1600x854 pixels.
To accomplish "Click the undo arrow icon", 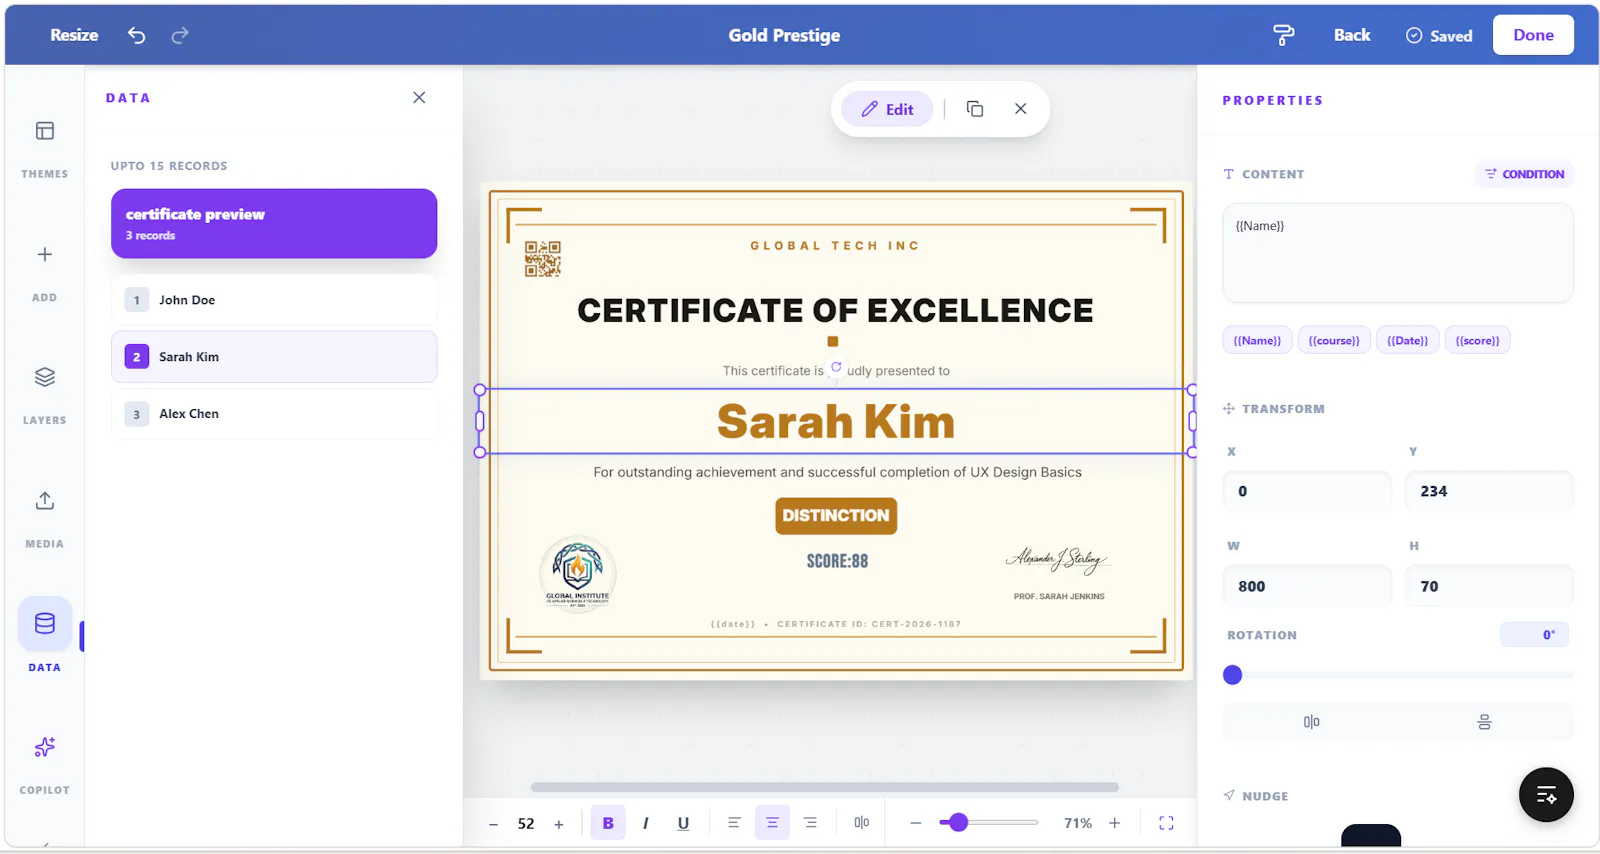I will coord(137,35).
